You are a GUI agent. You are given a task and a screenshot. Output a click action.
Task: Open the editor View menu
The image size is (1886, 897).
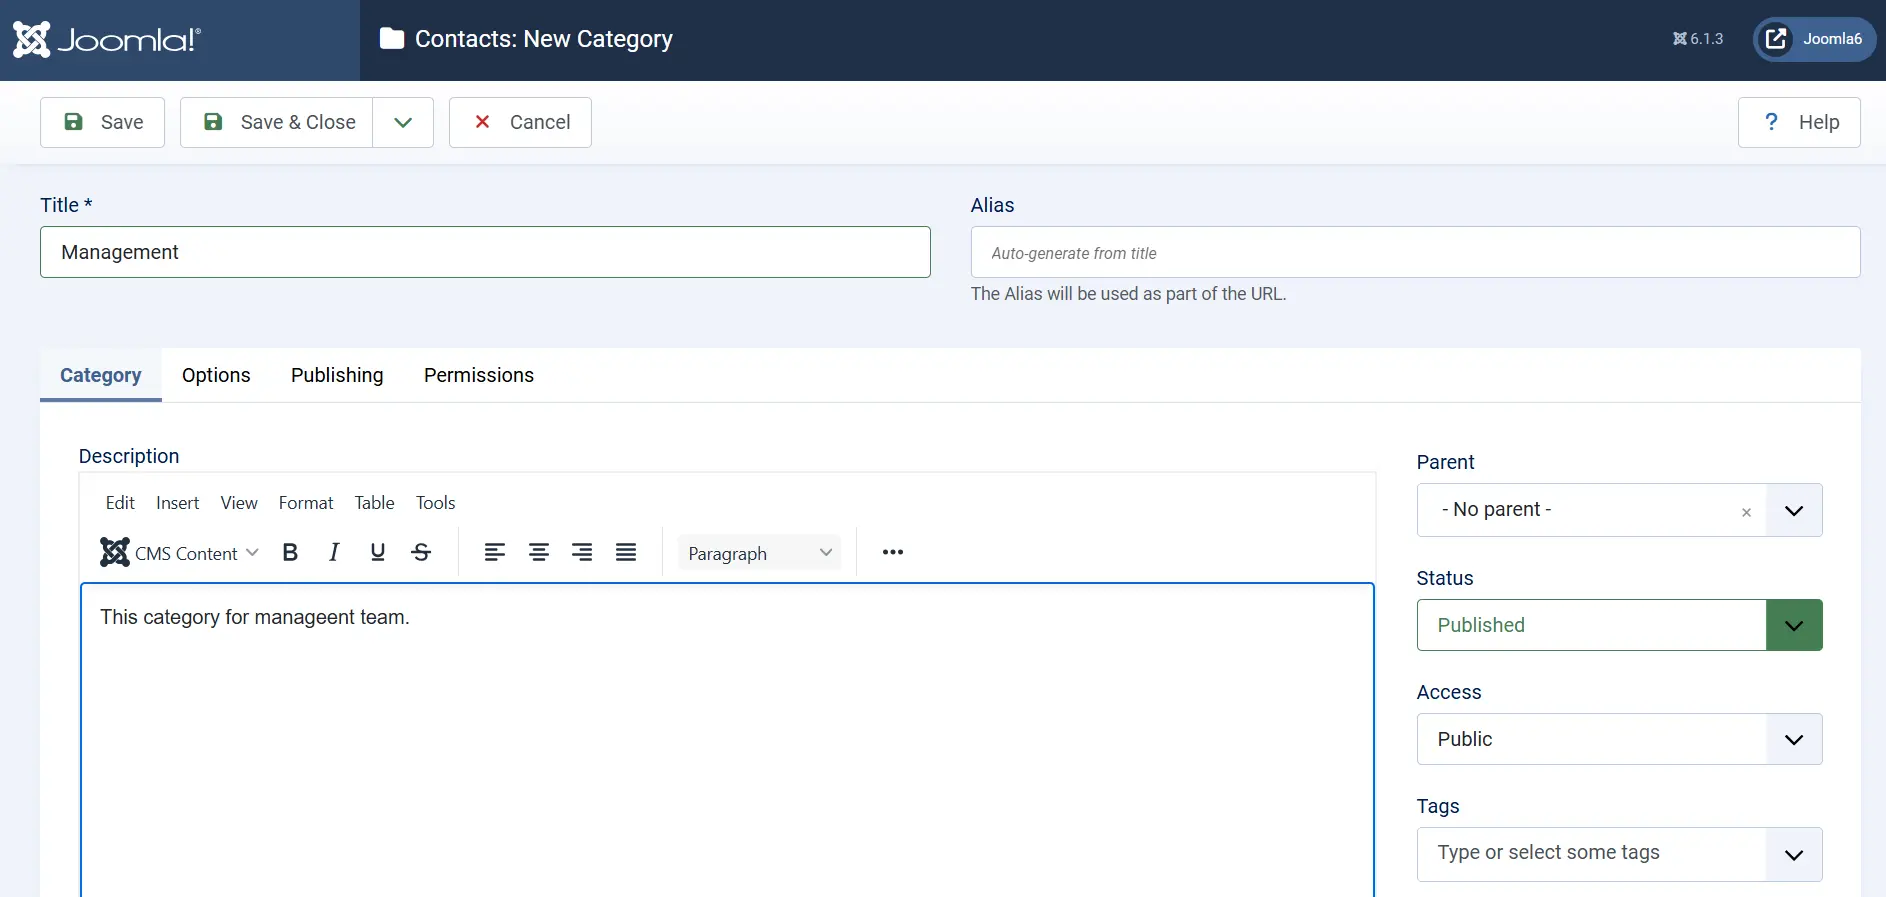click(x=239, y=503)
